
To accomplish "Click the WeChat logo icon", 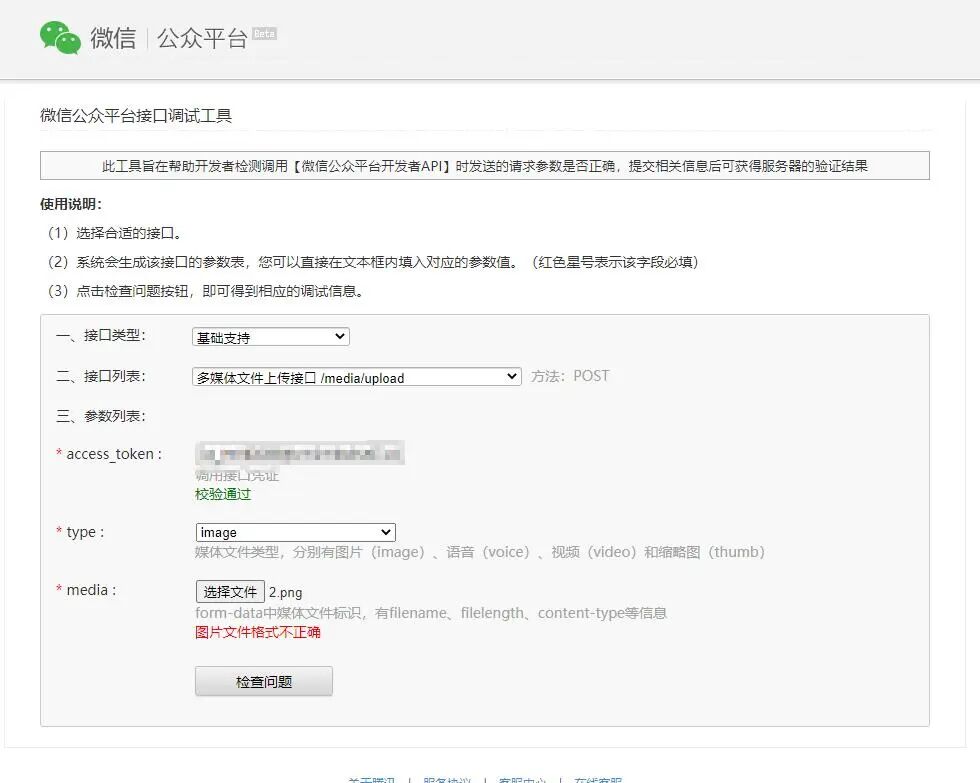I will [60, 37].
